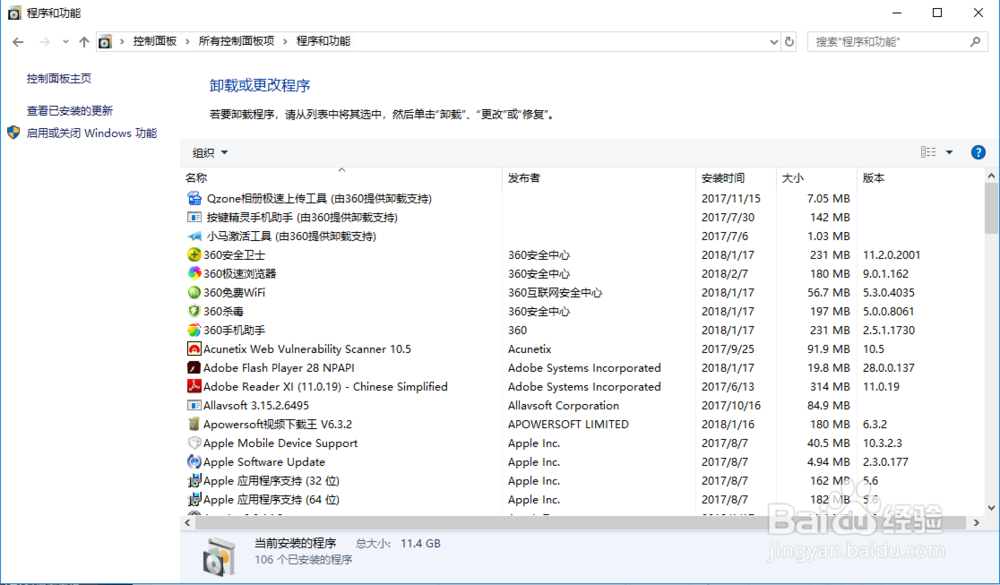Click publisher APOWERSOFT LIMITED
1000x585 pixels.
(x=568, y=424)
